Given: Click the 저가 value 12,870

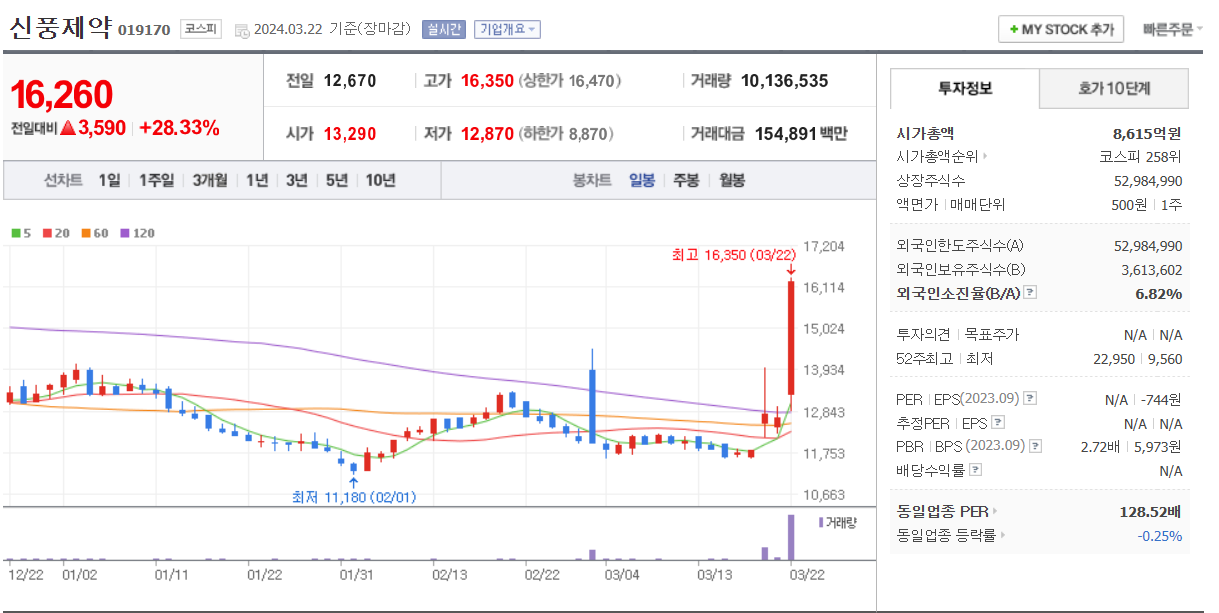Looking at the screenshot, I should [x=487, y=133].
